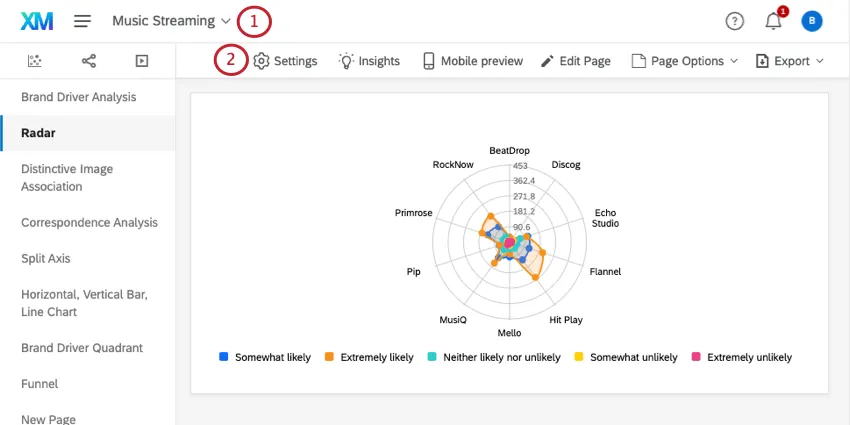The image size is (850, 425).
Task: Toggle the Extremely likely legend series
Action: point(369,357)
